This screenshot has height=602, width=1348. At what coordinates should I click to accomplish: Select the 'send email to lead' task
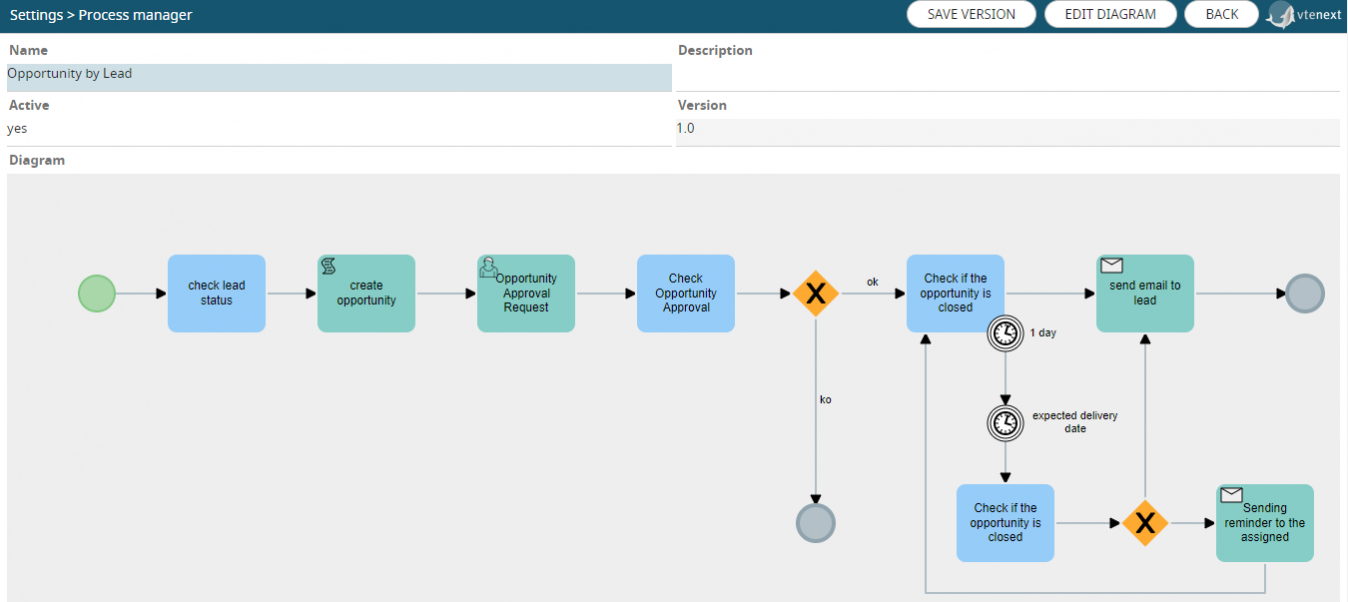(1145, 293)
